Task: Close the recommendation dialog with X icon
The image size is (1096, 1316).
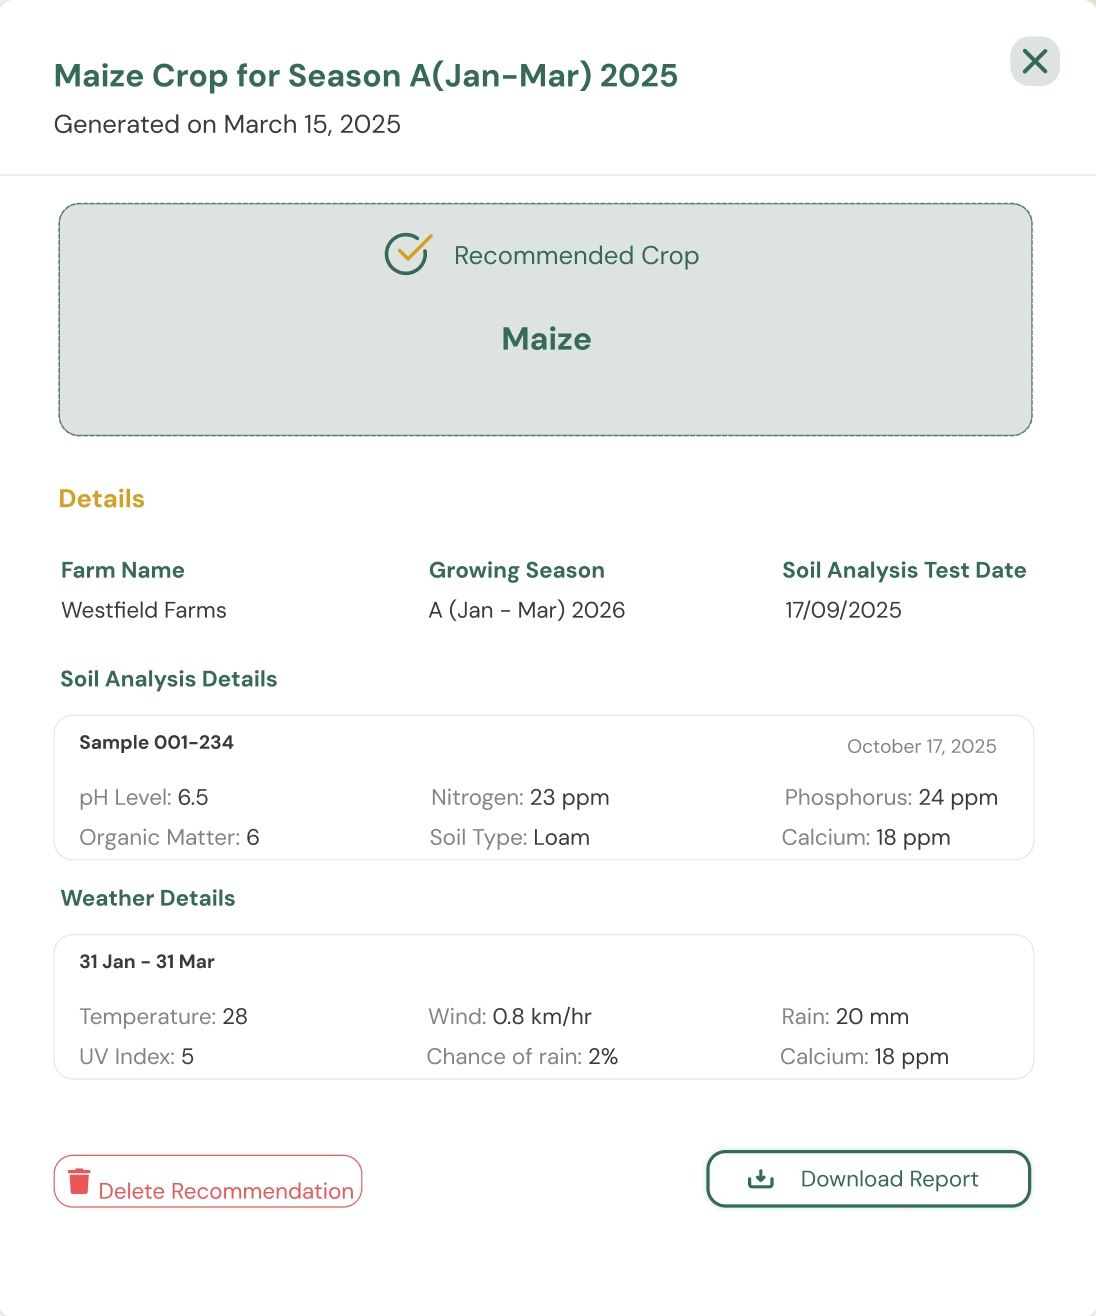Action: click(x=1035, y=61)
